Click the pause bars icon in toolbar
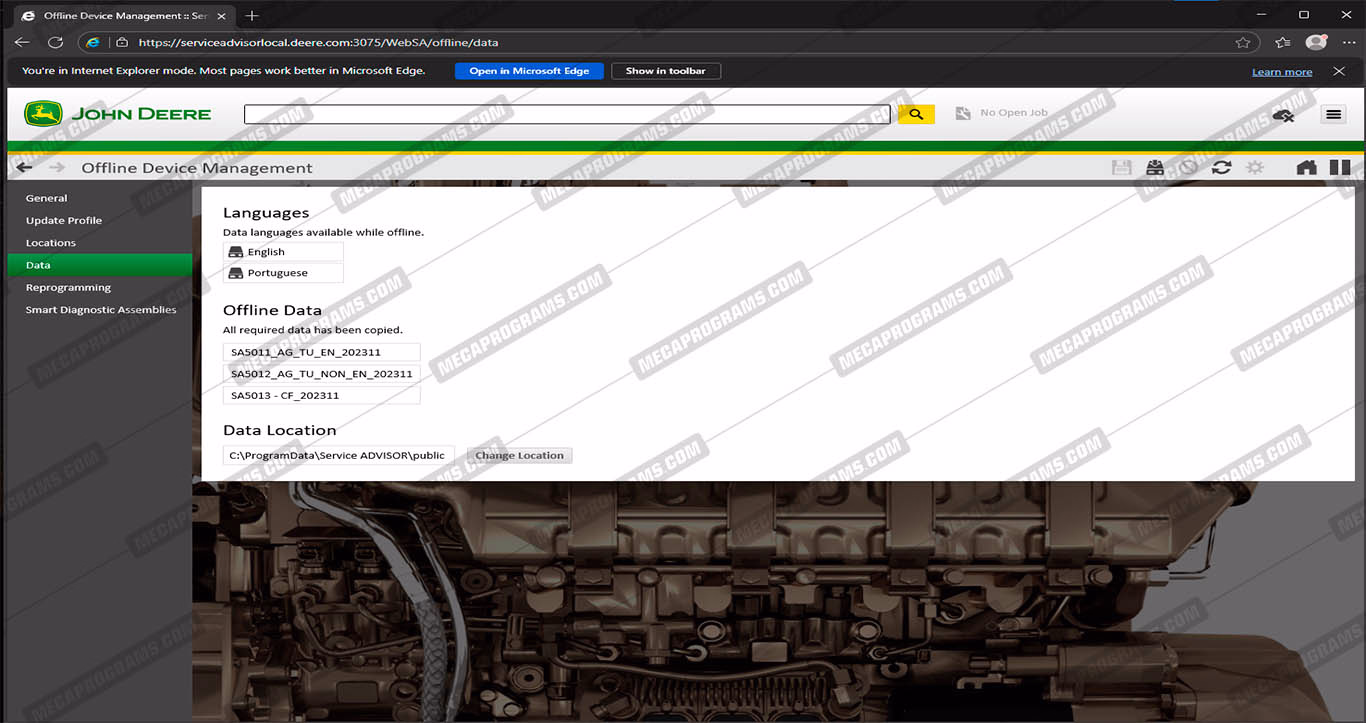Viewport: 1366px width, 723px height. (1340, 168)
